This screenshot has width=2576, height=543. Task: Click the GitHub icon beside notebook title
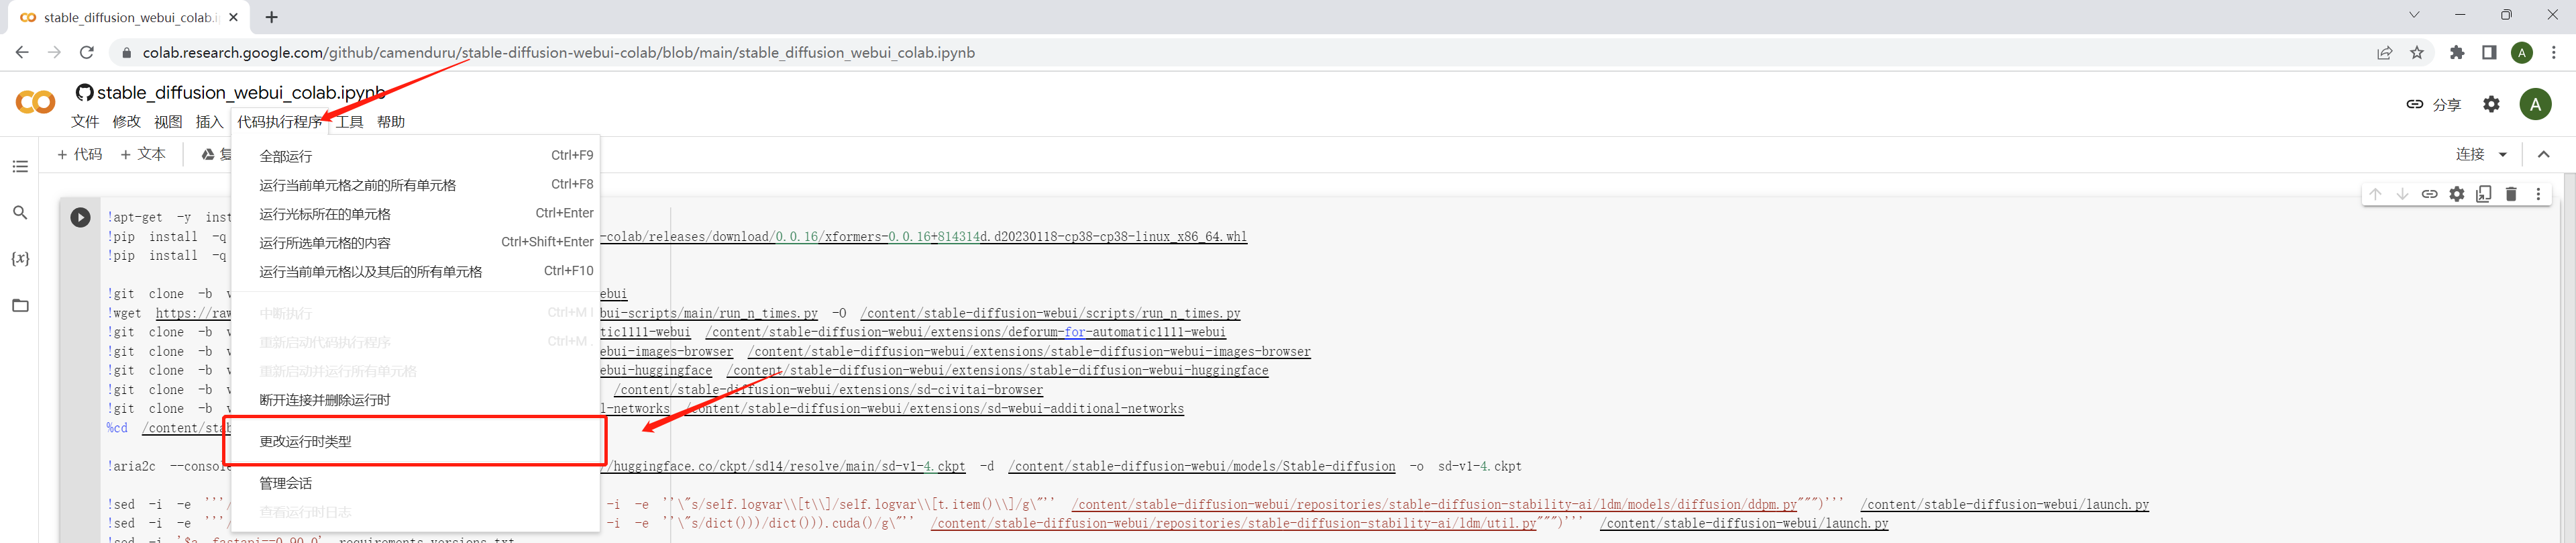tap(85, 92)
